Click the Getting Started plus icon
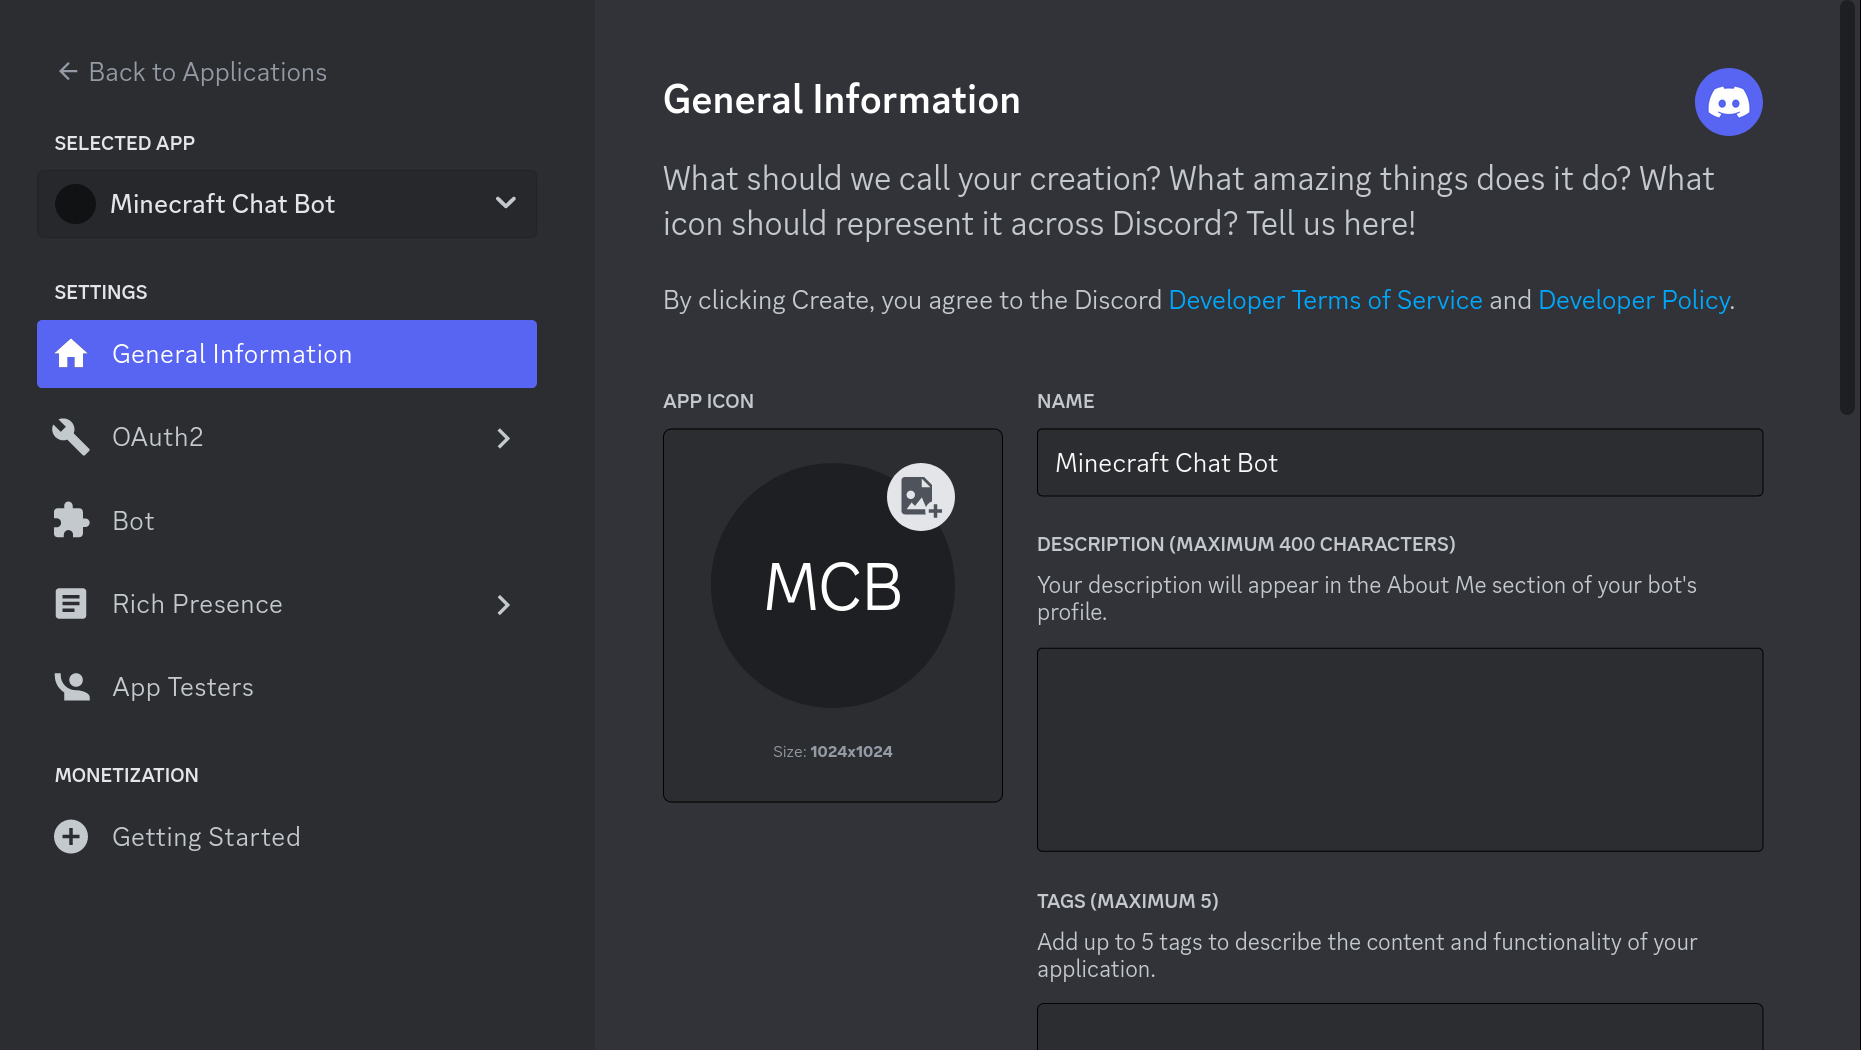 (71, 836)
